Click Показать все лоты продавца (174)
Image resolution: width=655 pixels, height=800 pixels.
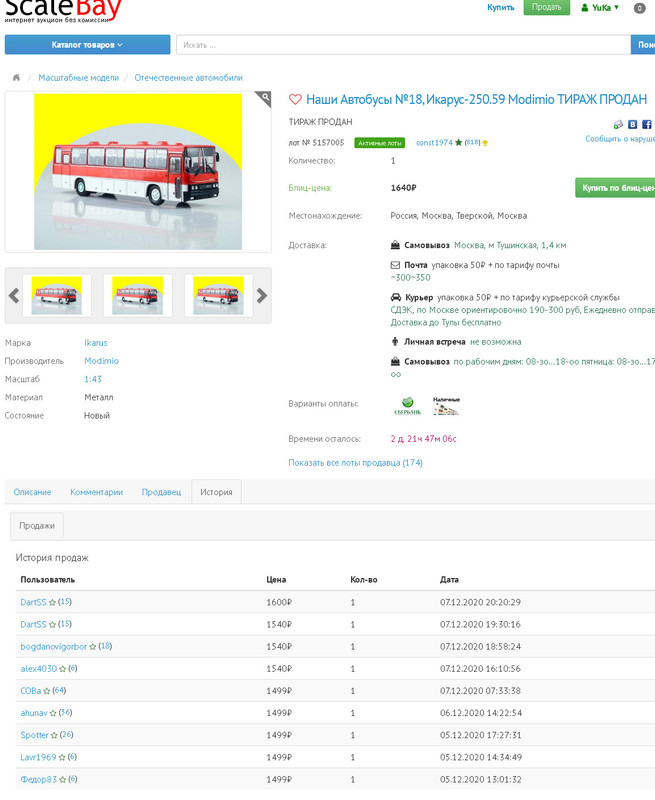tap(355, 463)
